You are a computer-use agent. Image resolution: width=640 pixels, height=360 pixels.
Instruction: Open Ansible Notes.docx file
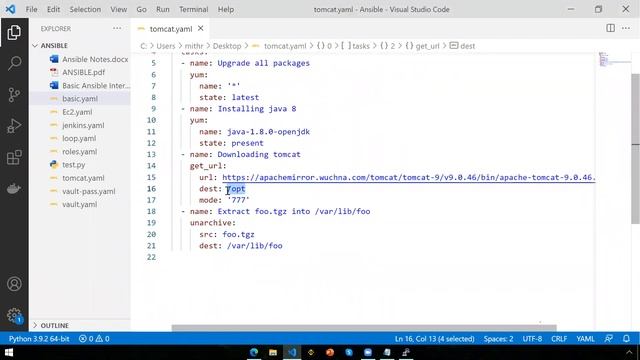pyautogui.click(x=95, y=59)
